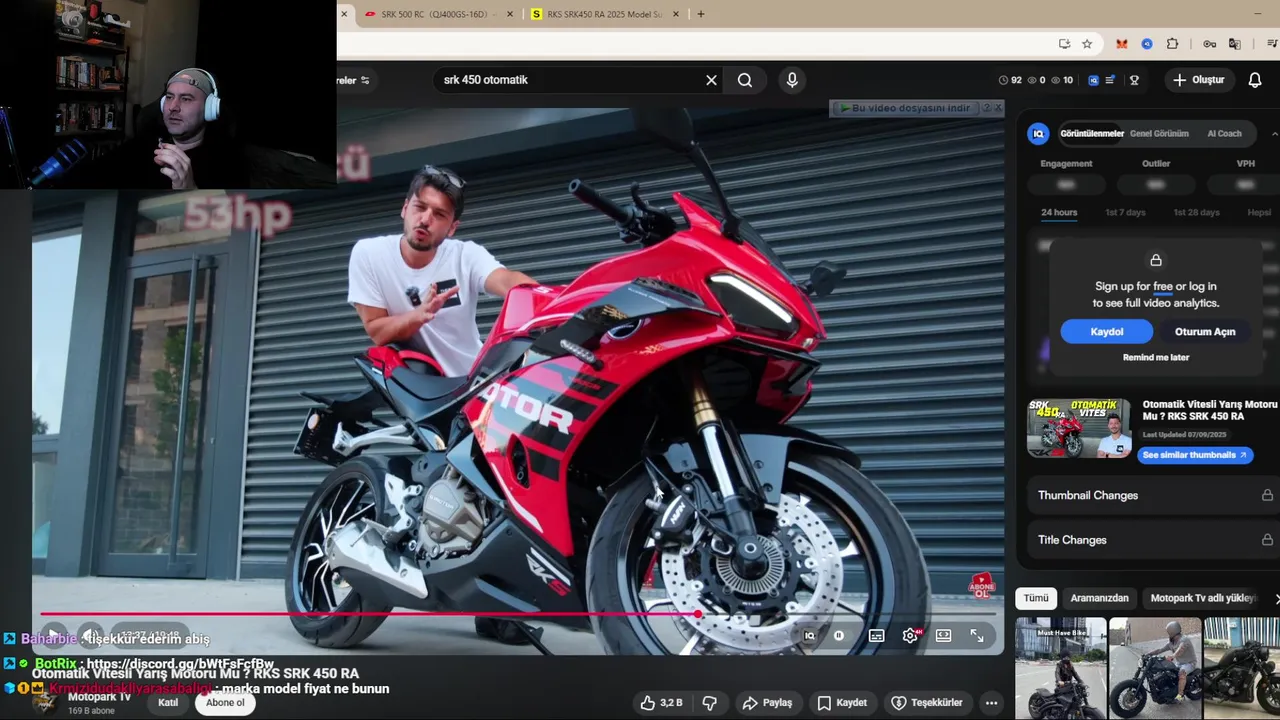Expand the Thumbnail Changes section
The image size is (1280, 720).
point(1155,496)
